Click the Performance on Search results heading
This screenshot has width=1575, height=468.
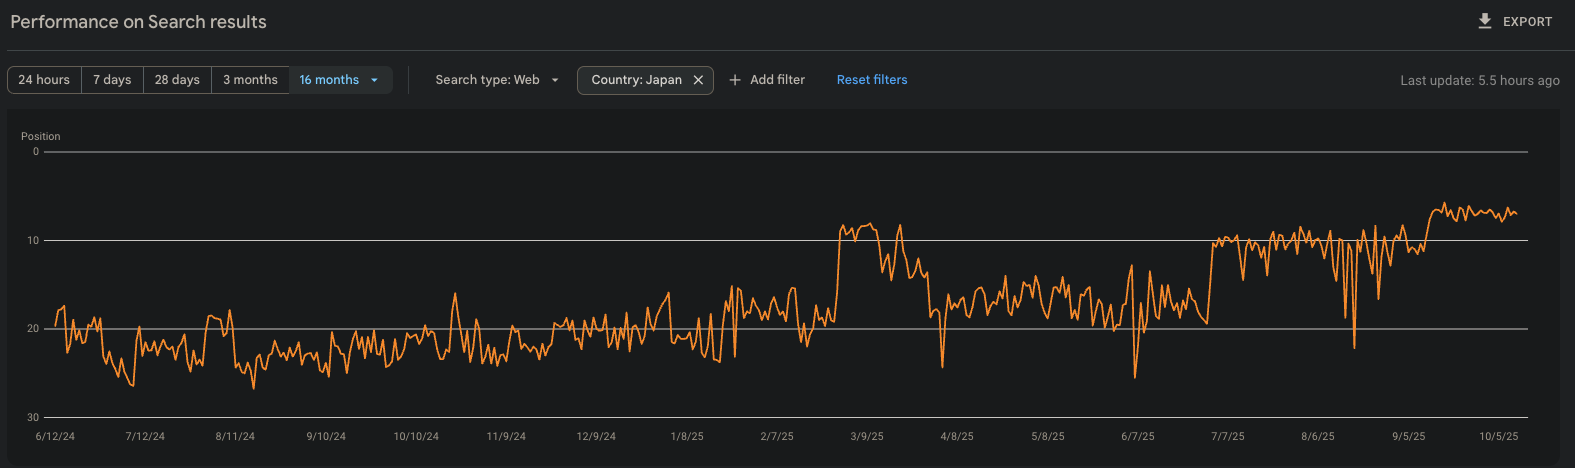click(138, 21)
